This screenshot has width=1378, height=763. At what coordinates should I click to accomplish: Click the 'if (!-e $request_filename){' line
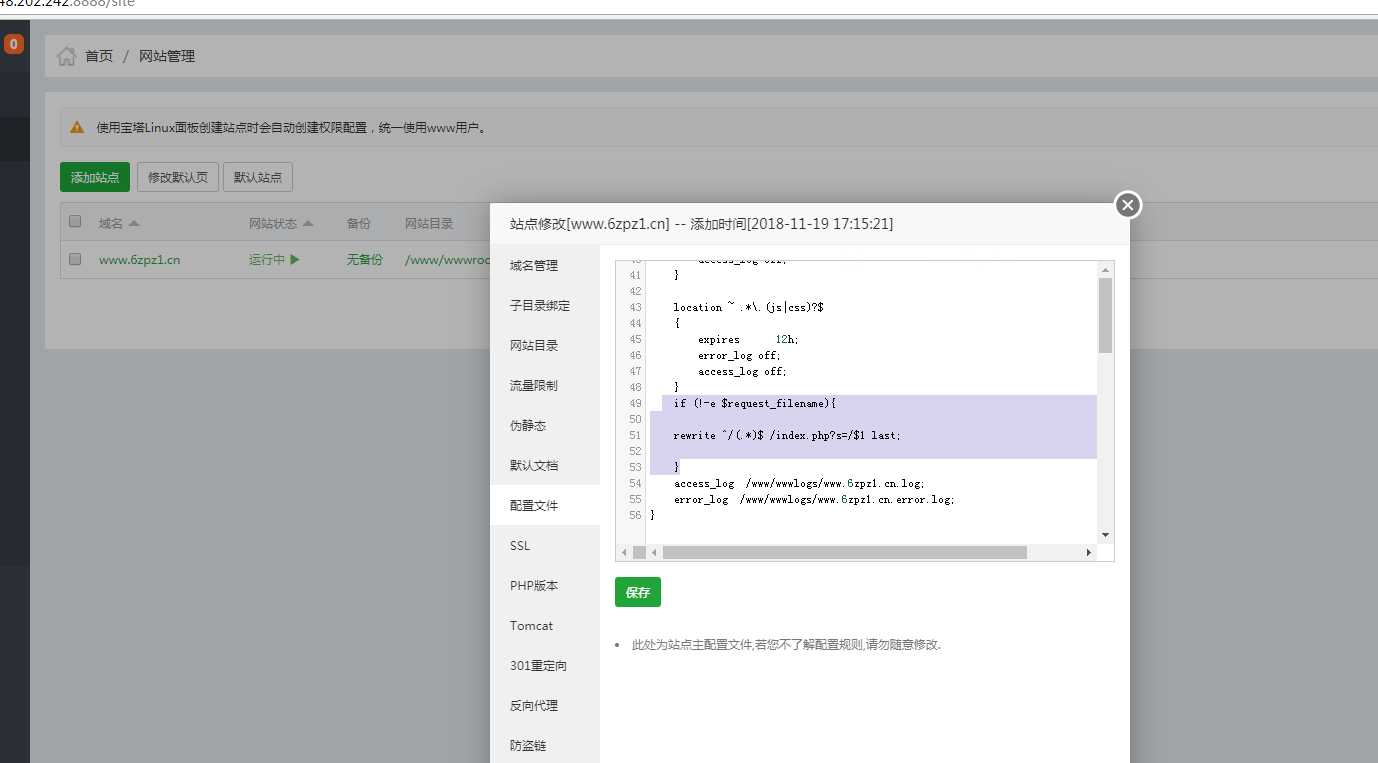(x=755, y=403)
